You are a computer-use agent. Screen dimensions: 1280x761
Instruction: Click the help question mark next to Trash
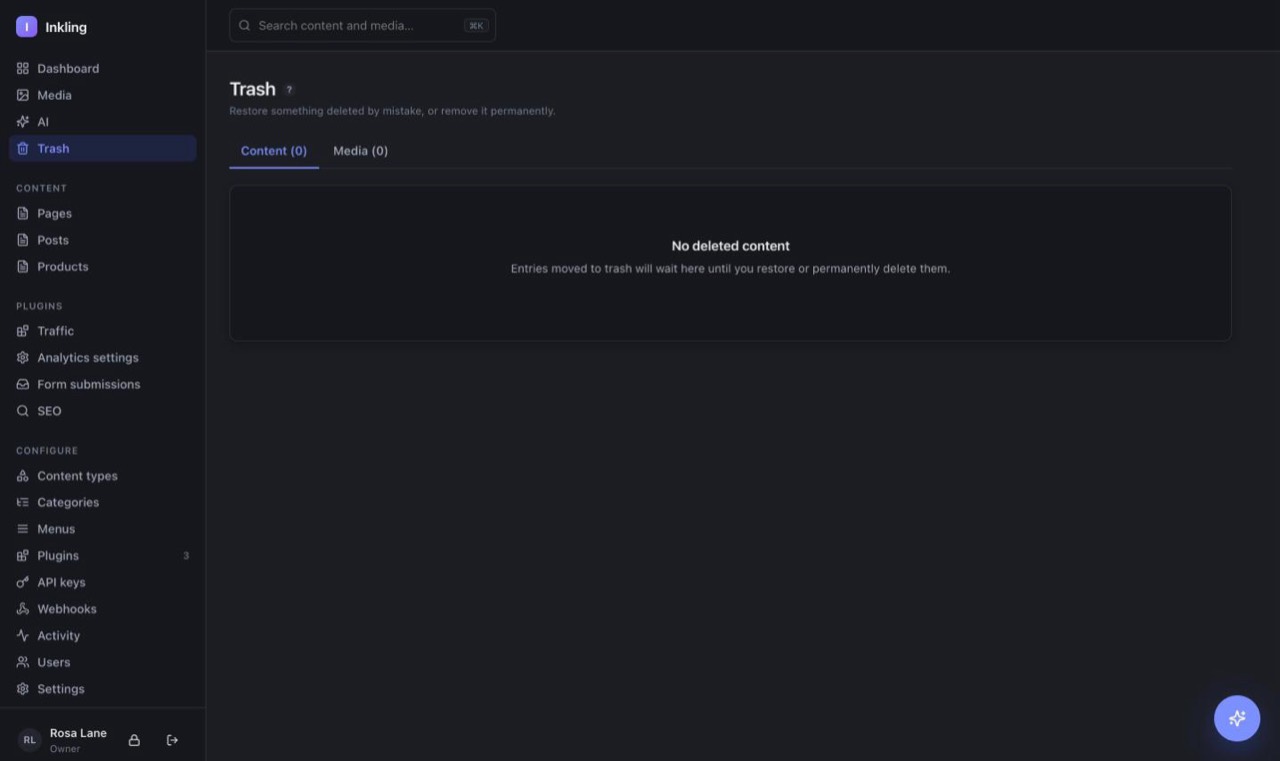pyautogui.click(x=289, y=89)
